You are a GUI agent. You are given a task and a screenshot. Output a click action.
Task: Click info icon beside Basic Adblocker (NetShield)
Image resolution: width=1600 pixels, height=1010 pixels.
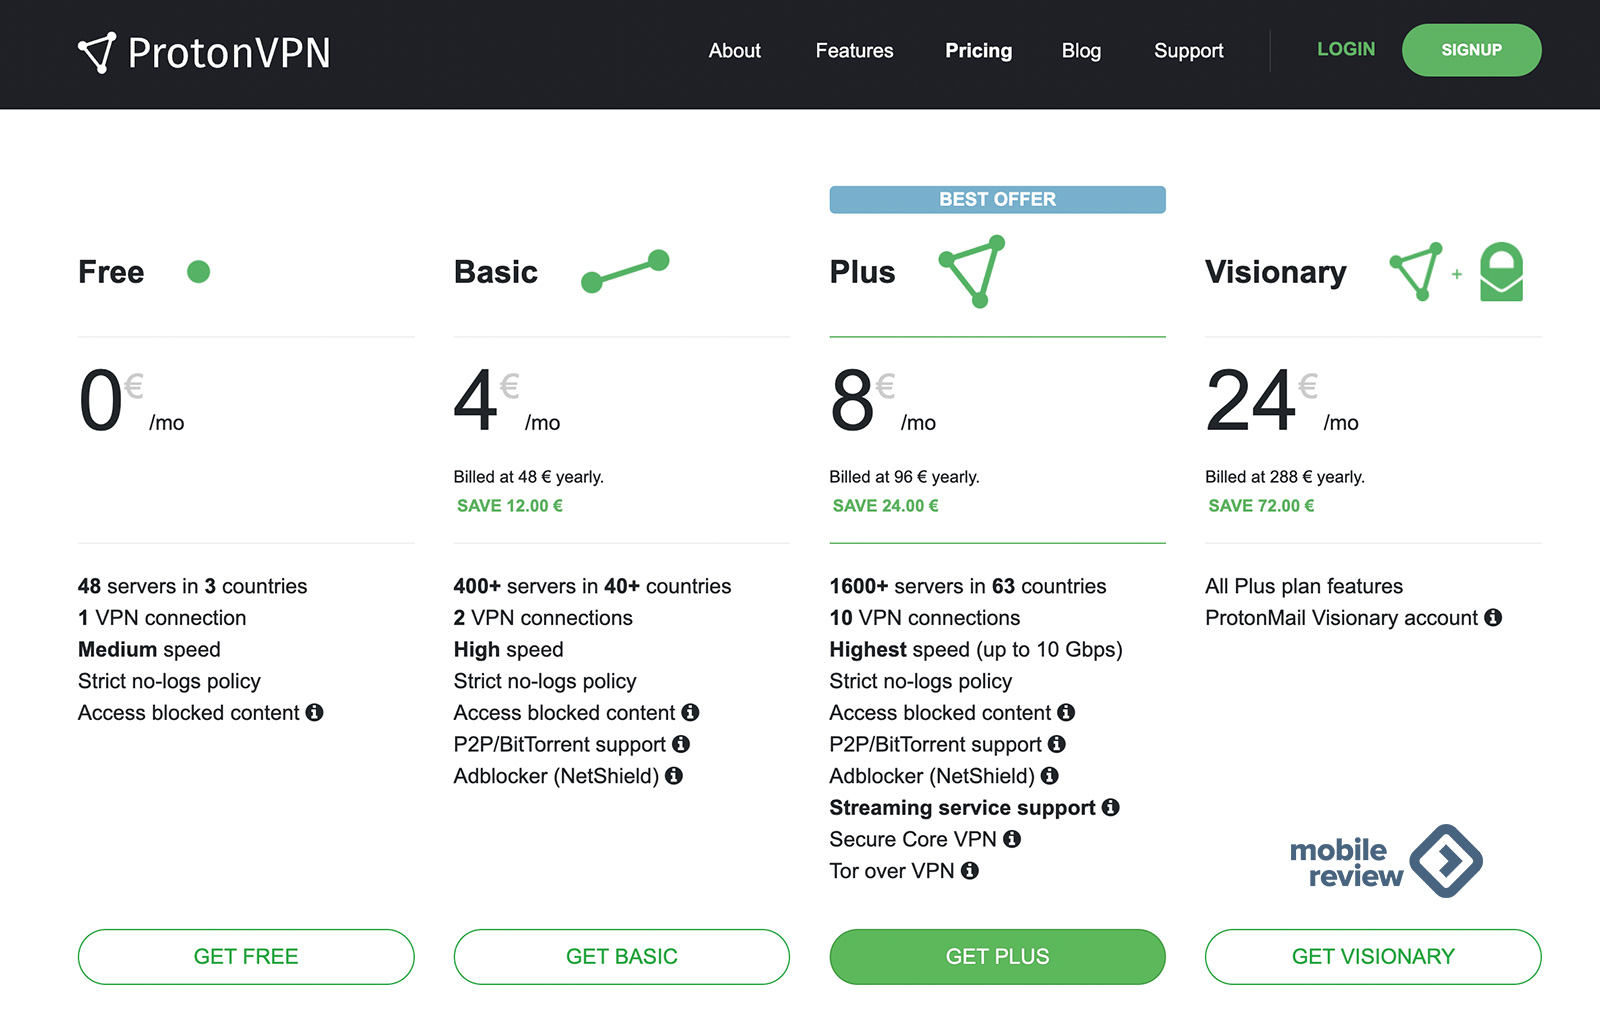(x=674, y=776)
